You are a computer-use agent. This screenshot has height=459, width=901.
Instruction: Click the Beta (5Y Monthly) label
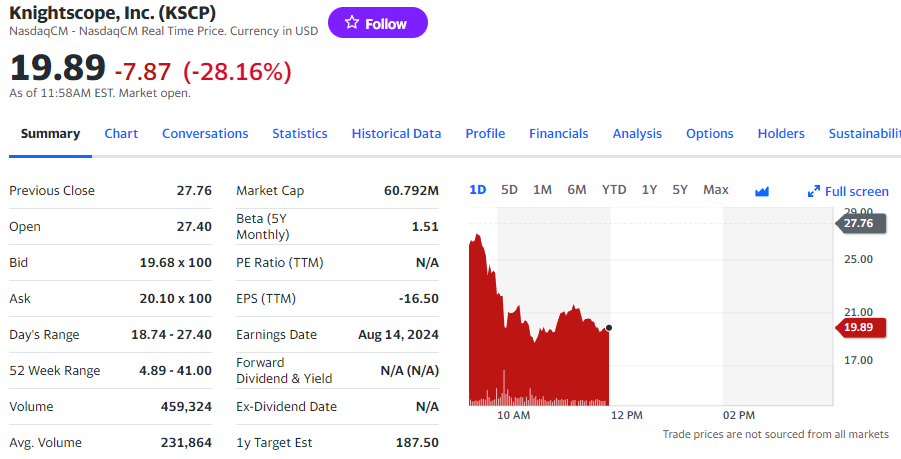point(263,226)
